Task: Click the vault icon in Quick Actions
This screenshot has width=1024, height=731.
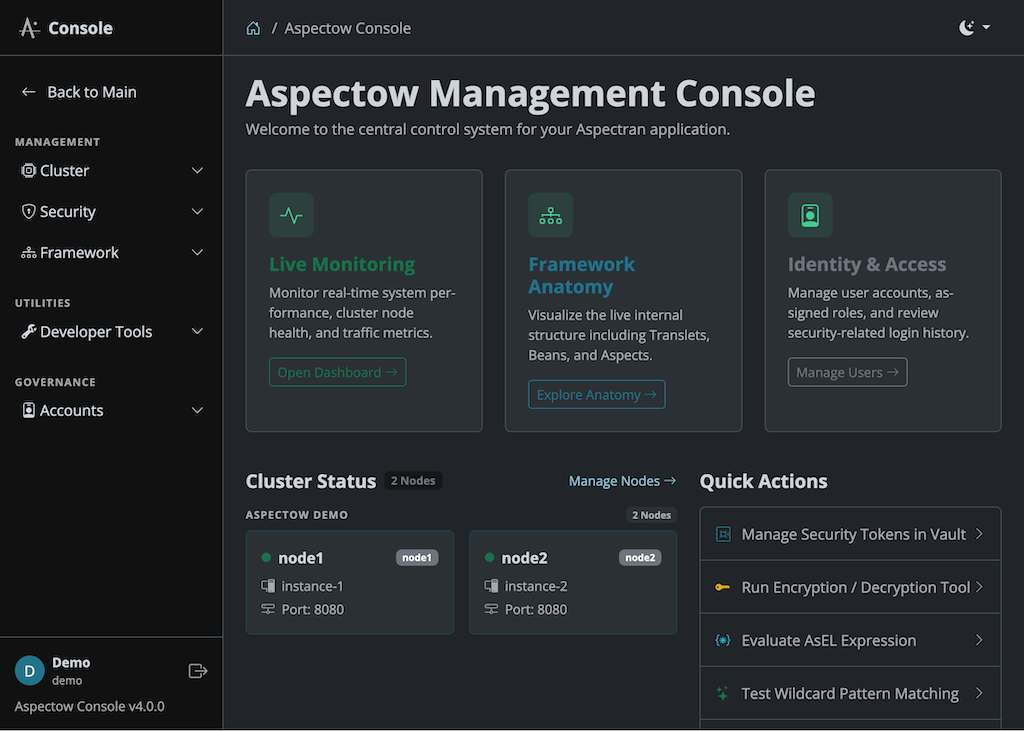Action: 723,534
